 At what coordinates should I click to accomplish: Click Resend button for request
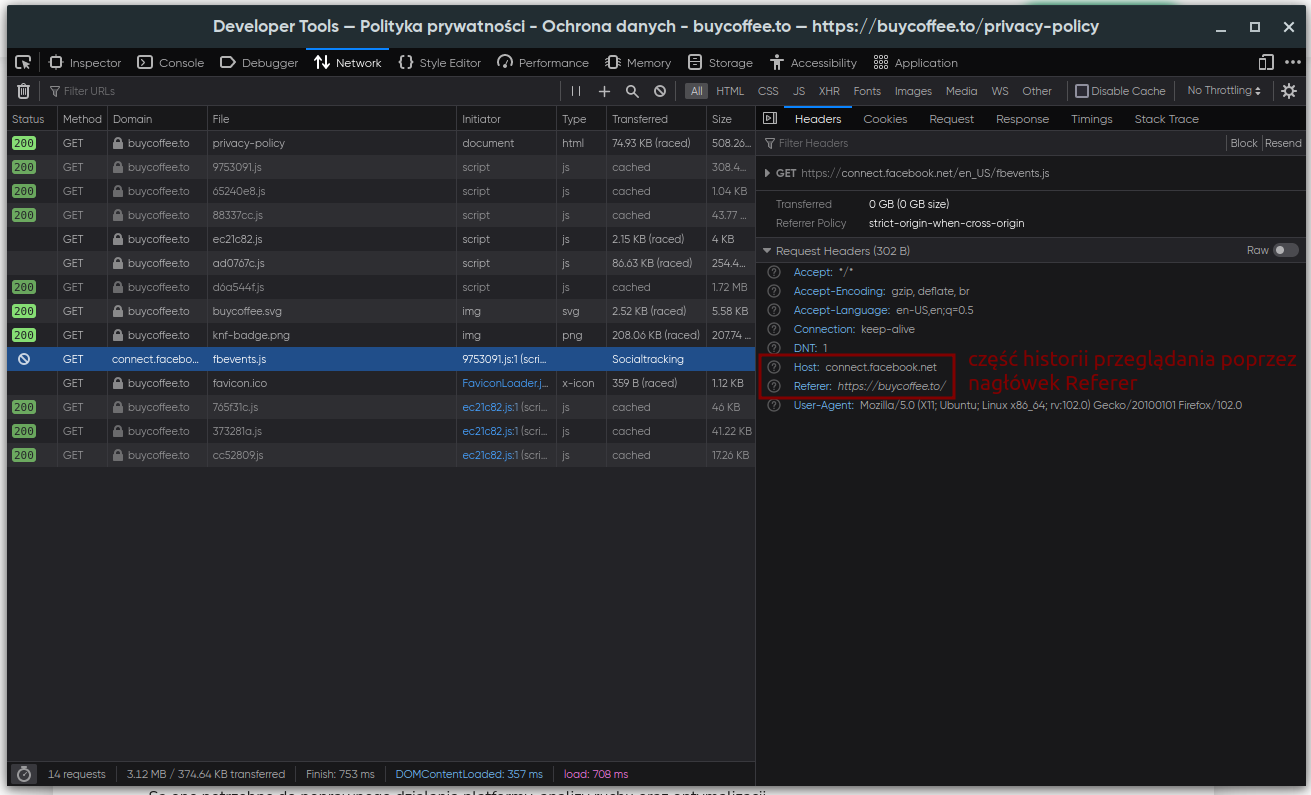click(1283, 143)
